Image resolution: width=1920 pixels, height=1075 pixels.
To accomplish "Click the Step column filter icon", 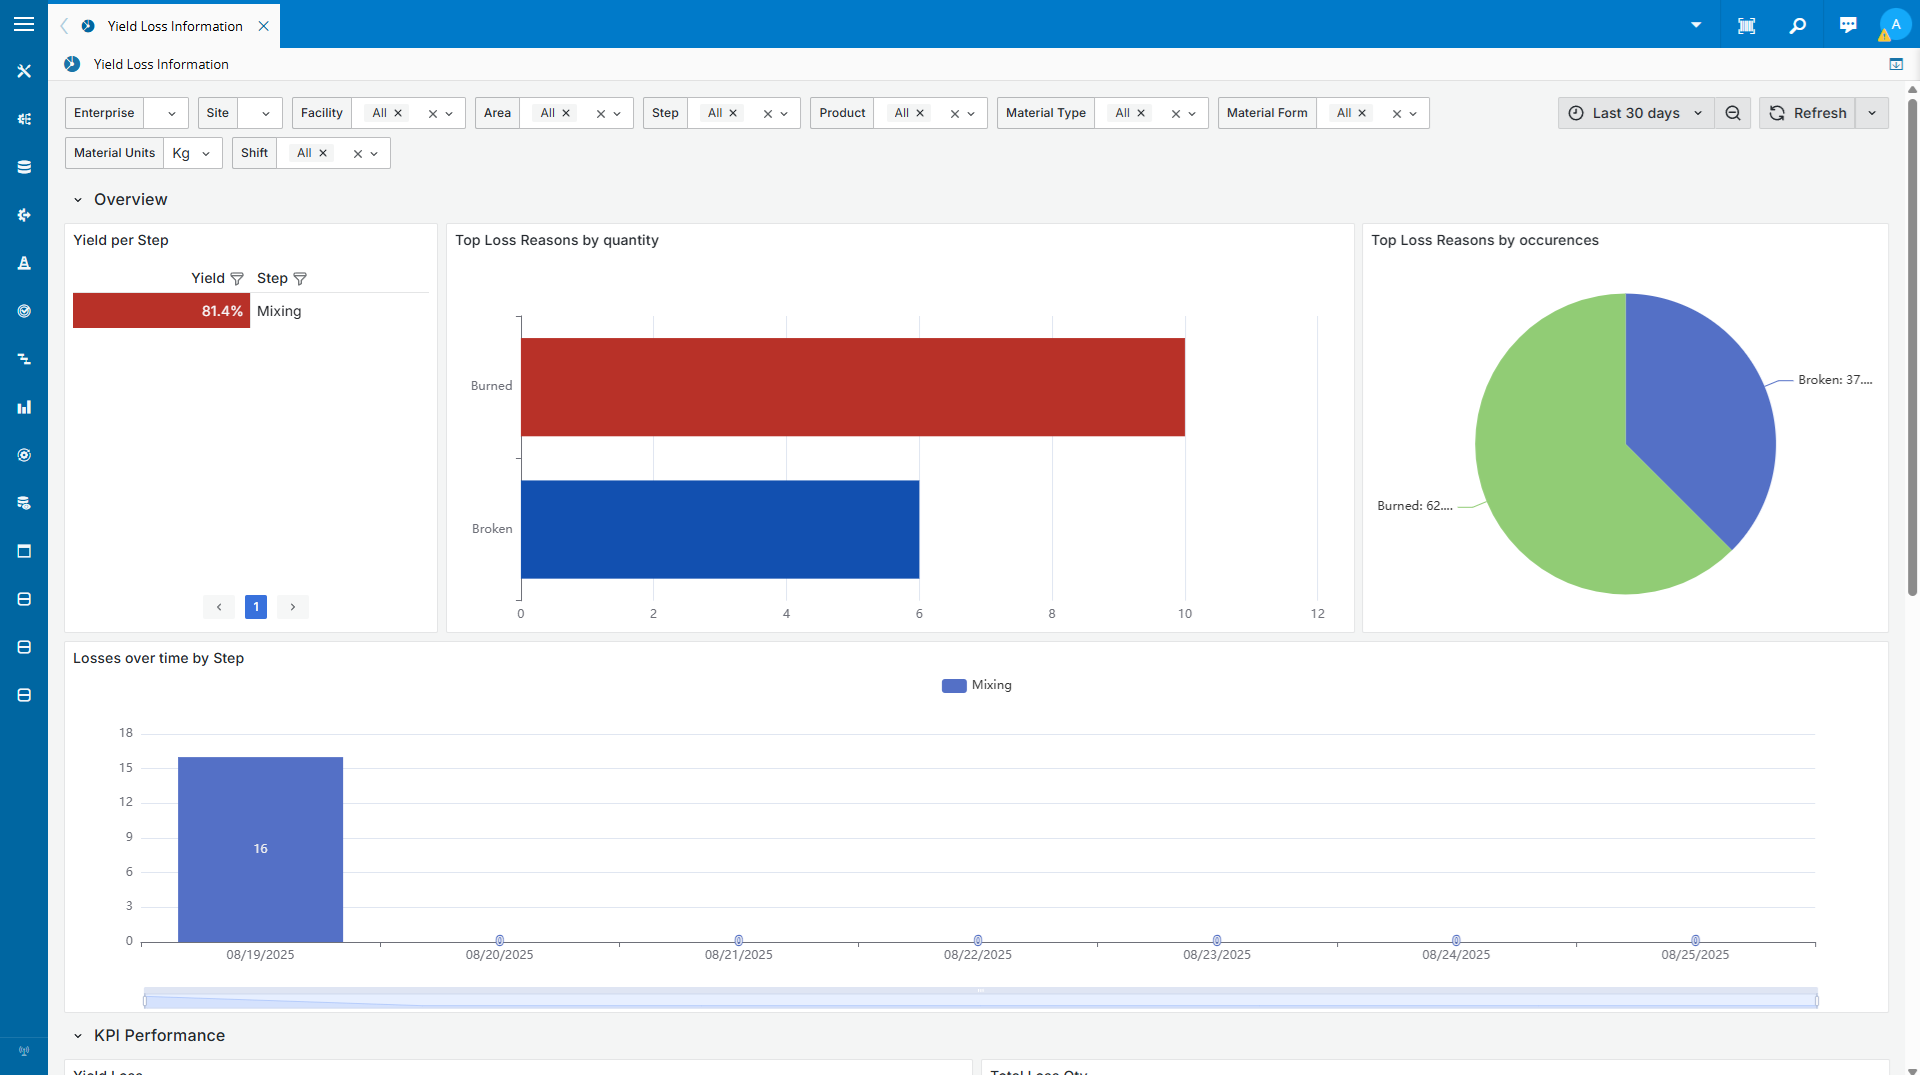I will pos(300,279).
